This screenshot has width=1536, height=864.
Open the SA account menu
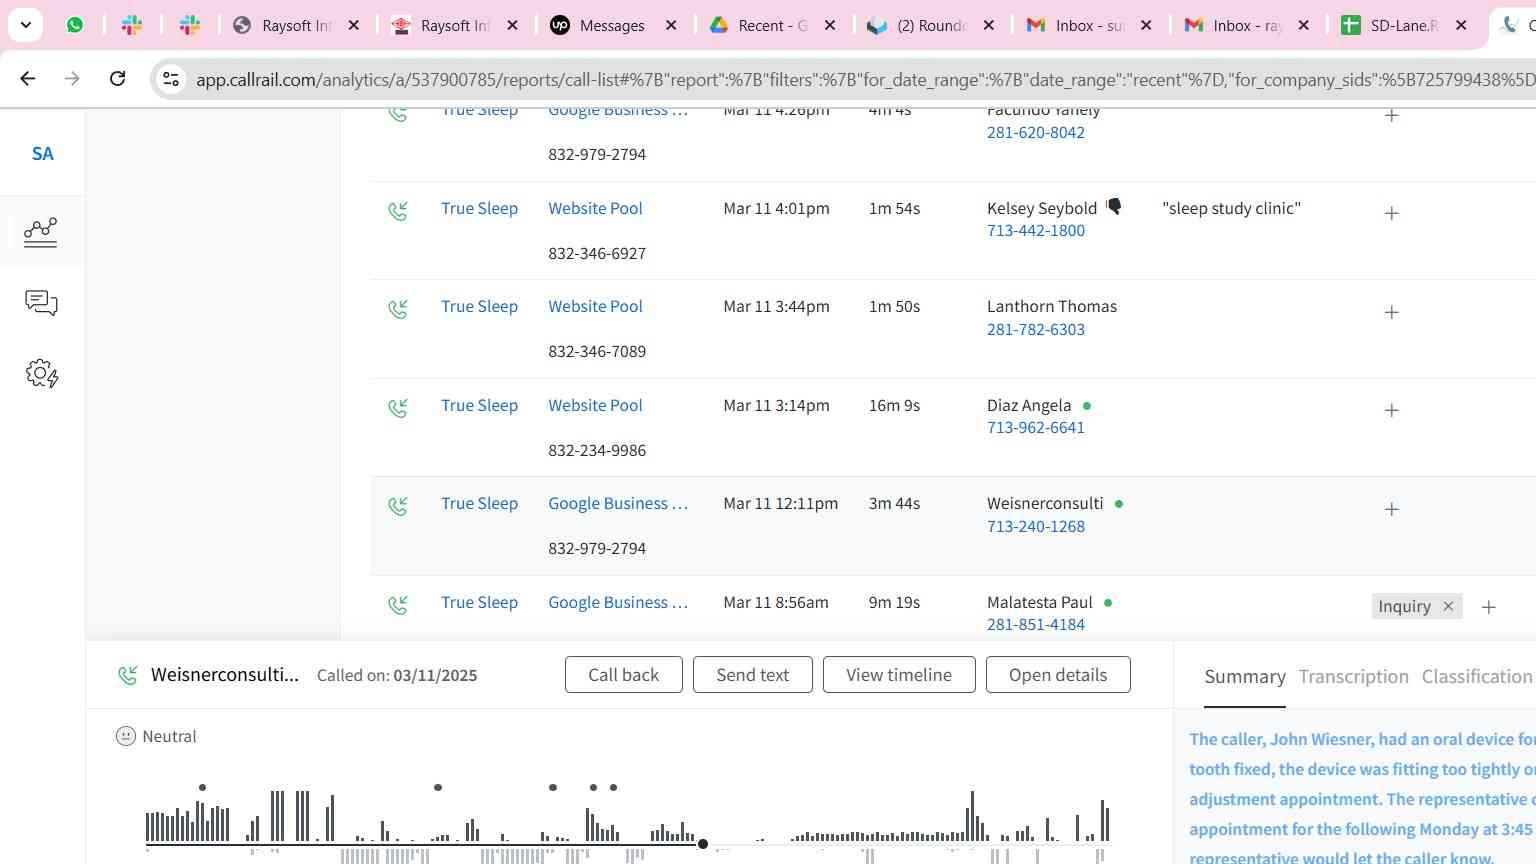coord(42,154)
